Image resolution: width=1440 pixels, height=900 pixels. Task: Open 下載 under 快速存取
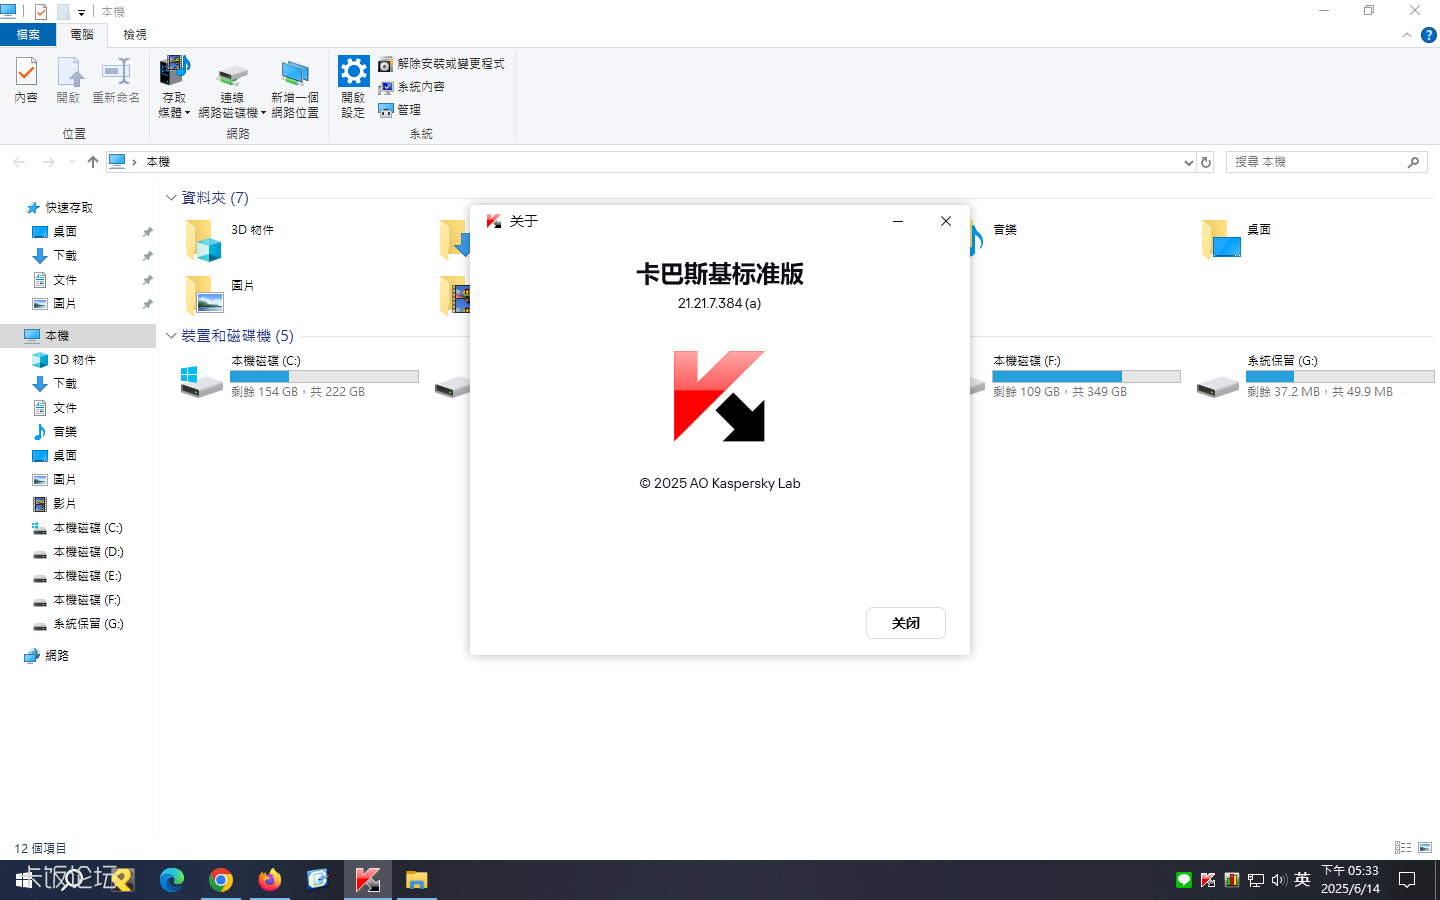coord(55,256)
